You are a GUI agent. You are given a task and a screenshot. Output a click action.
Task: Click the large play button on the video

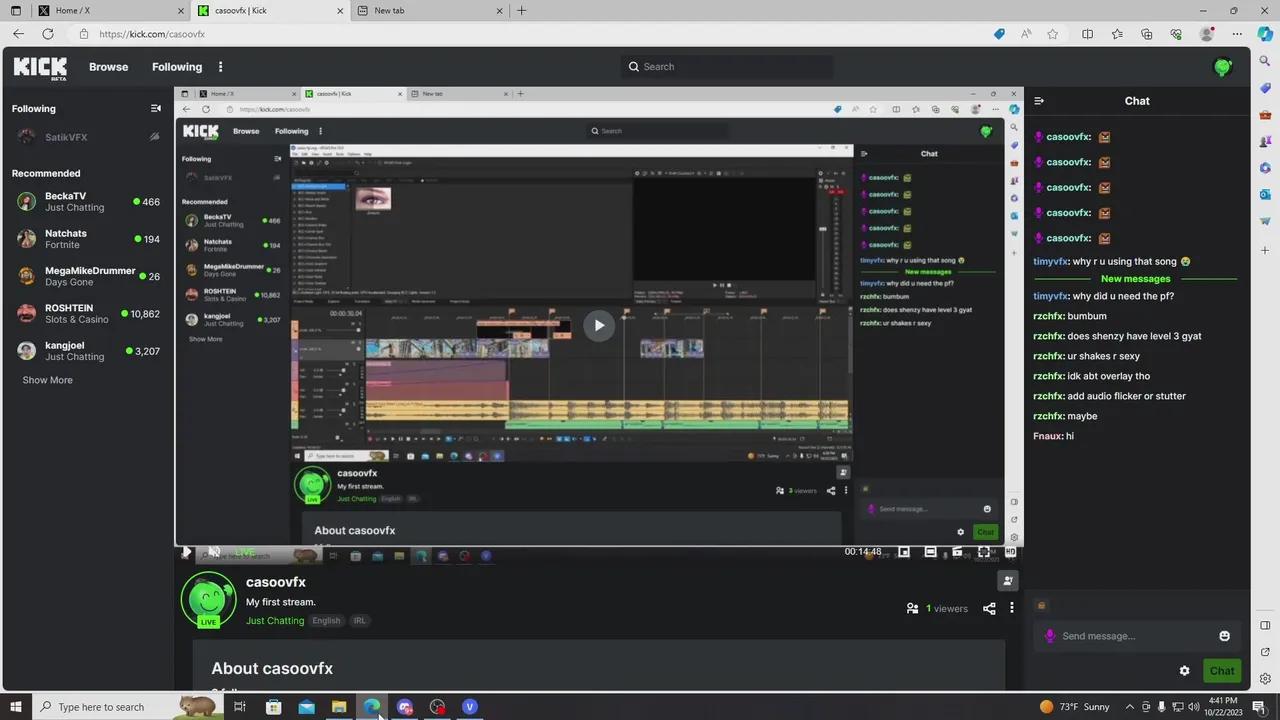tap(599, 325)
